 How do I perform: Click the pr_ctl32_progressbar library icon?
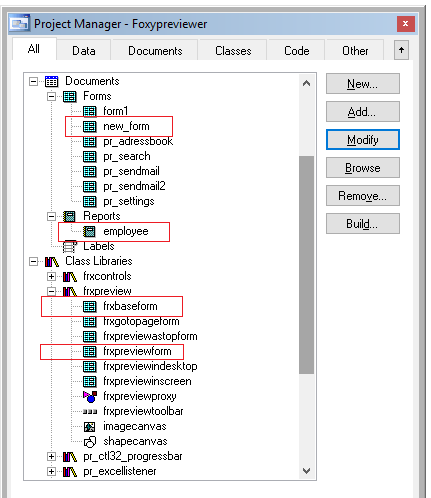click(70, 456)
